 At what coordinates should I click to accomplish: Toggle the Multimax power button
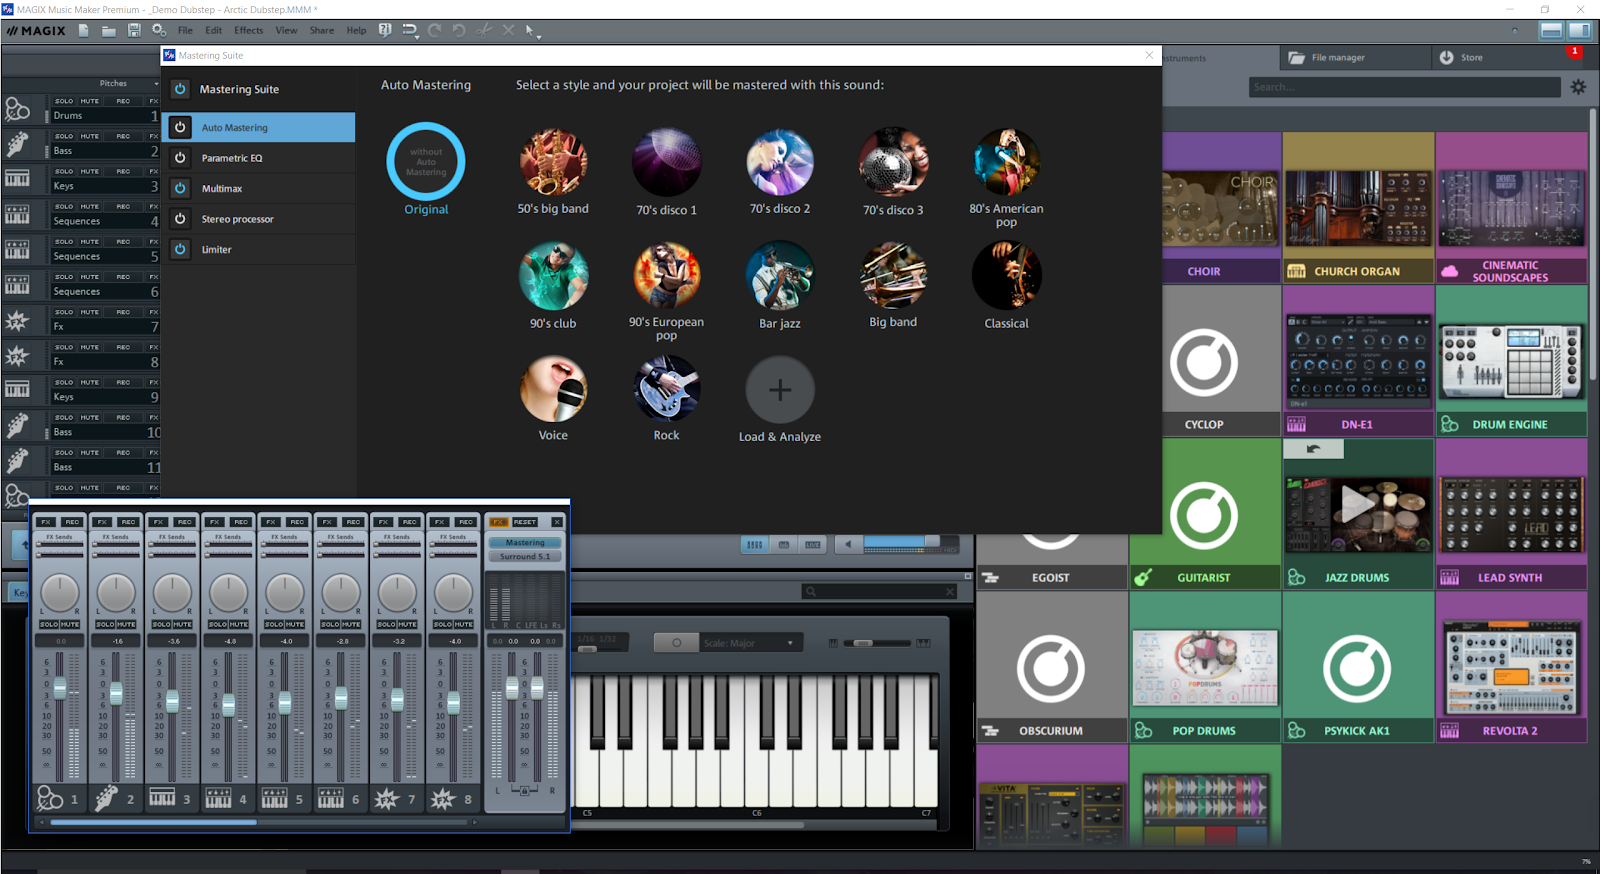pyautogui.click(x=180, y=188)
